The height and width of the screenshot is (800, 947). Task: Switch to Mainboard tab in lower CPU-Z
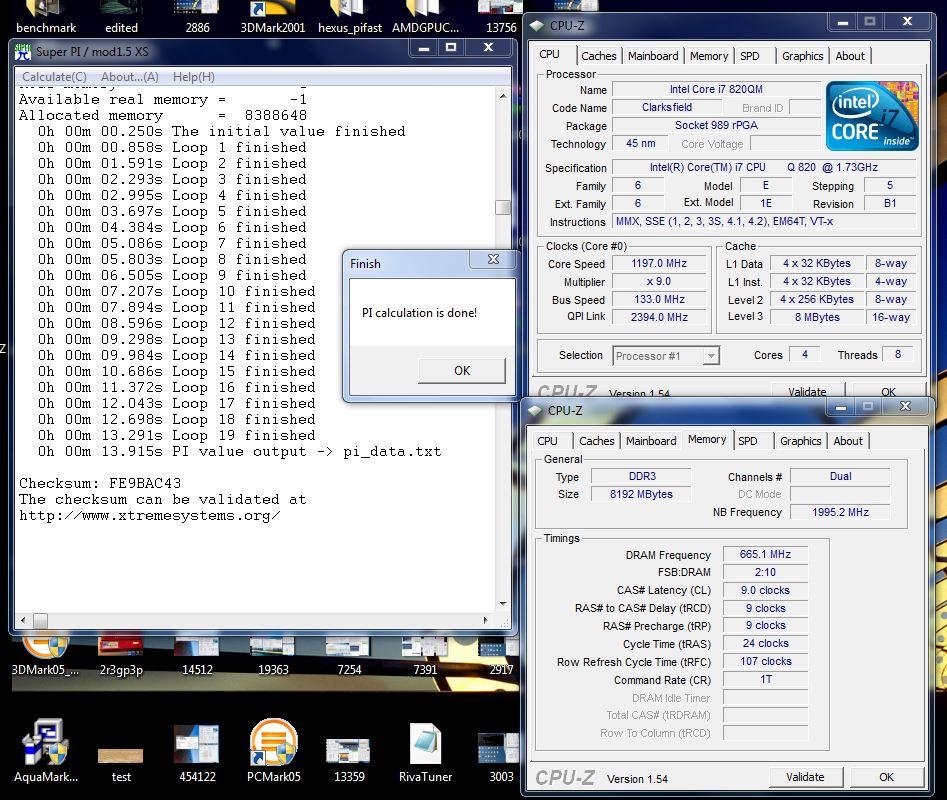click(651, 441)
